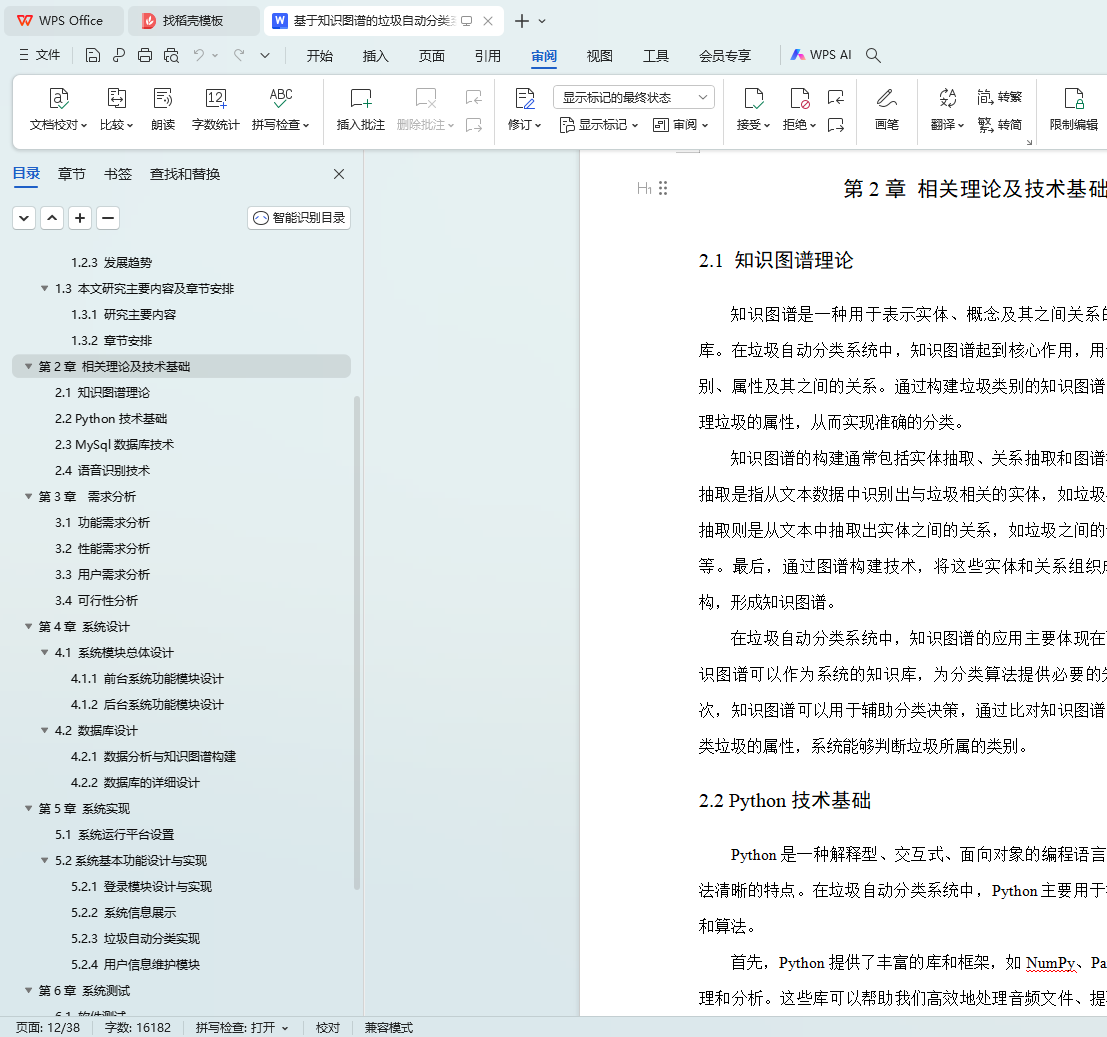Open WPS AI assistant

click(x=821, y=55)
